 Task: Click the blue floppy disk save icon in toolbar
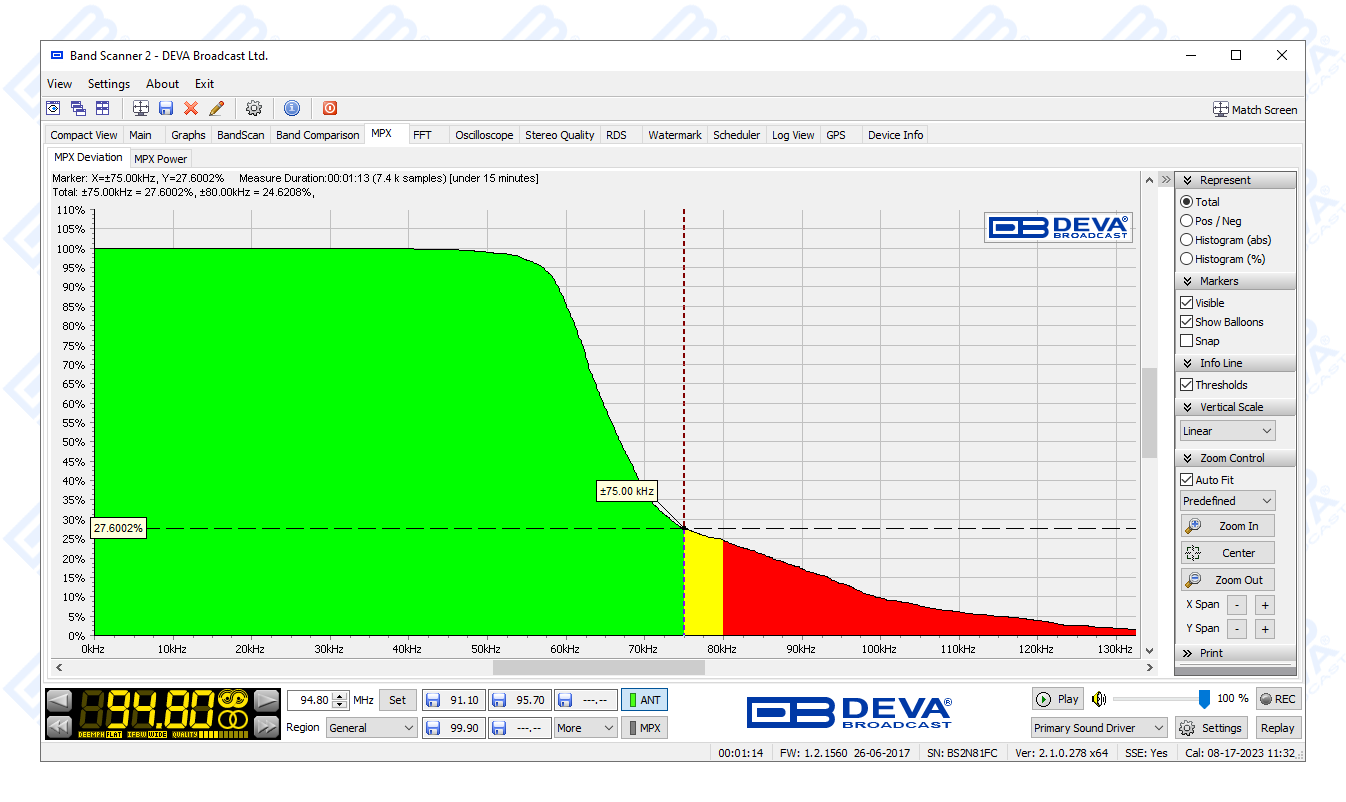tap(166, 108)
